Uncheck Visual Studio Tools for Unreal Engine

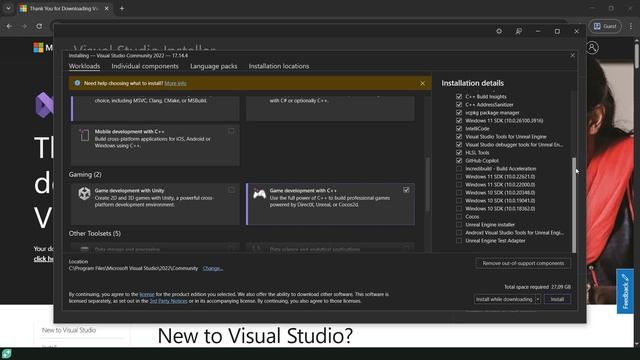pos(459,136)
